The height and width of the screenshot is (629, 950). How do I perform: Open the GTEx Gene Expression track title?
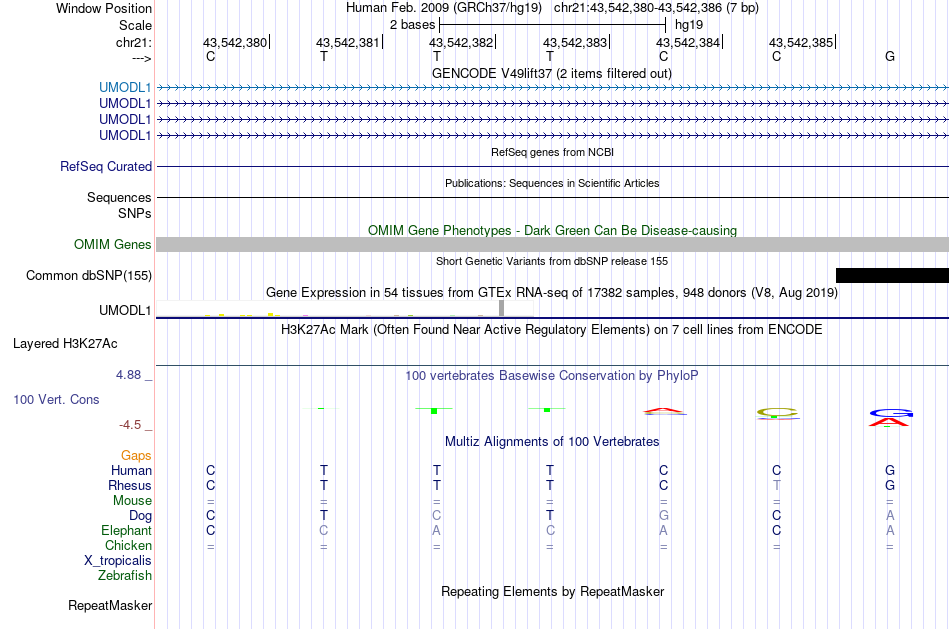point(552,293)
